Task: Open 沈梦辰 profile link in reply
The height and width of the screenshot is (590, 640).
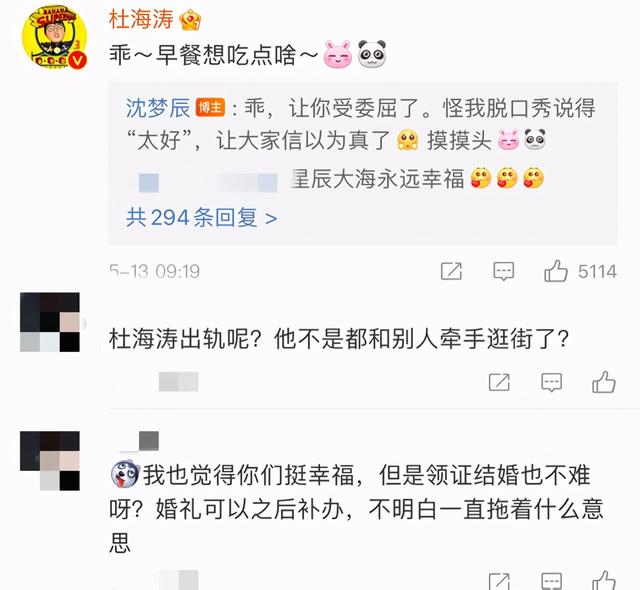Action: point(158,108)
